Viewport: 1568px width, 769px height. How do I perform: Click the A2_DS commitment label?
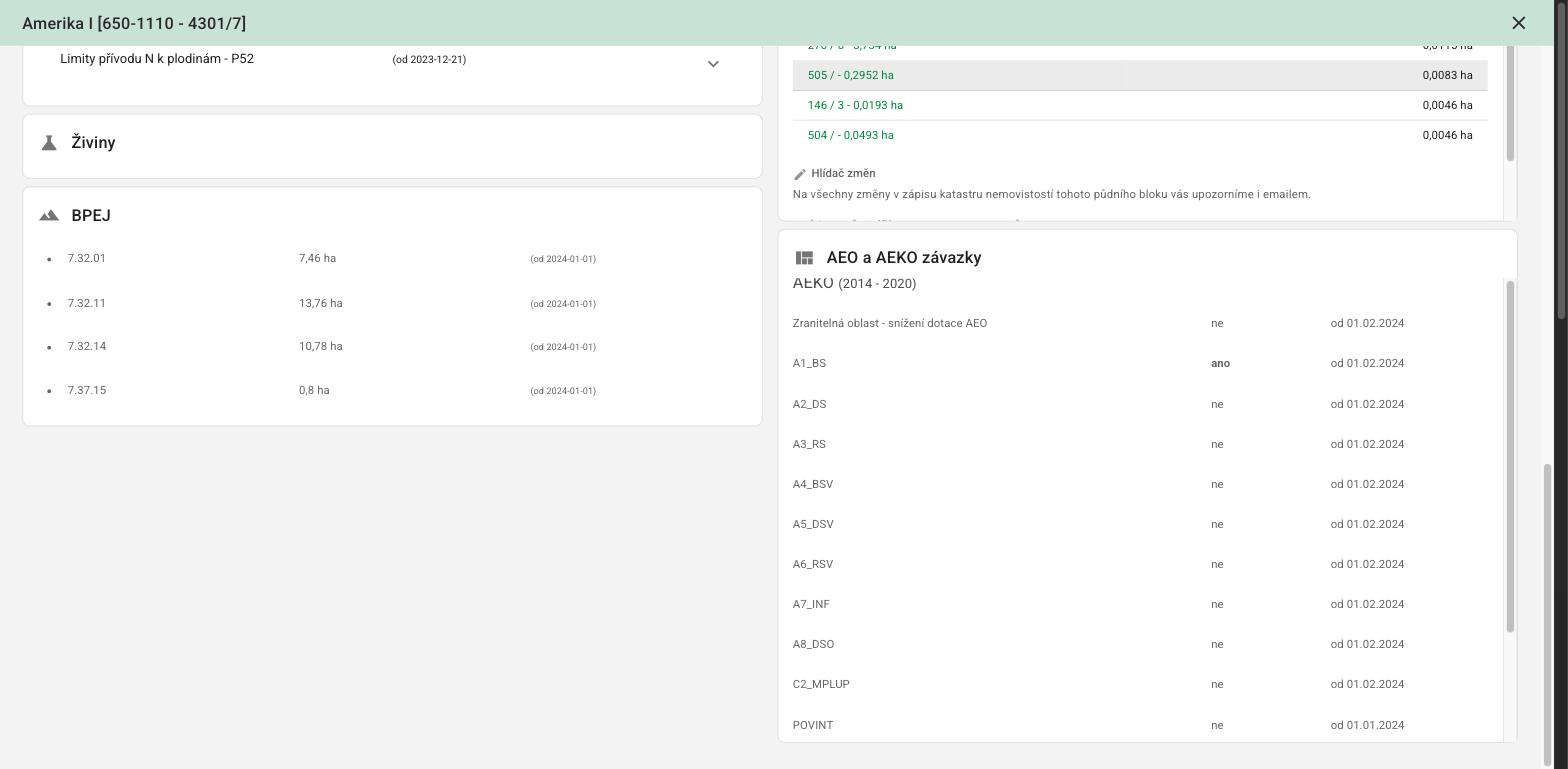809,404
